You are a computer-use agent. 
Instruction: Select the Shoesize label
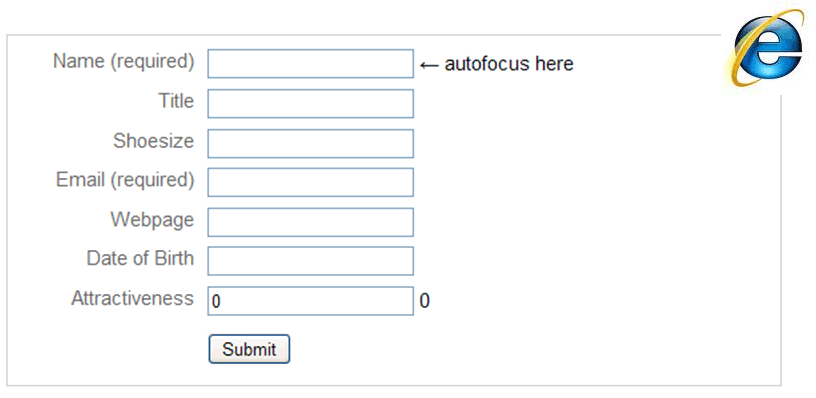(x=154, y=140)
